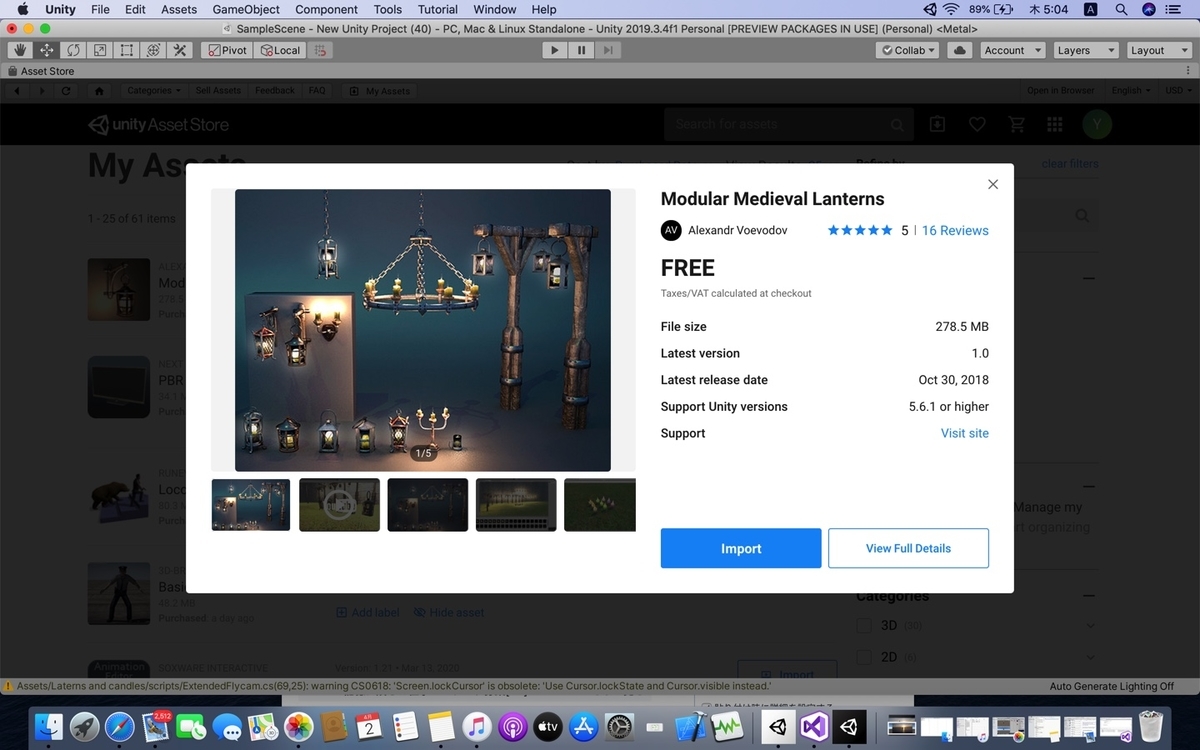Open the Asset Store shopping cart
This screenshot has width=1200, height=750.
coord(1017,124)
